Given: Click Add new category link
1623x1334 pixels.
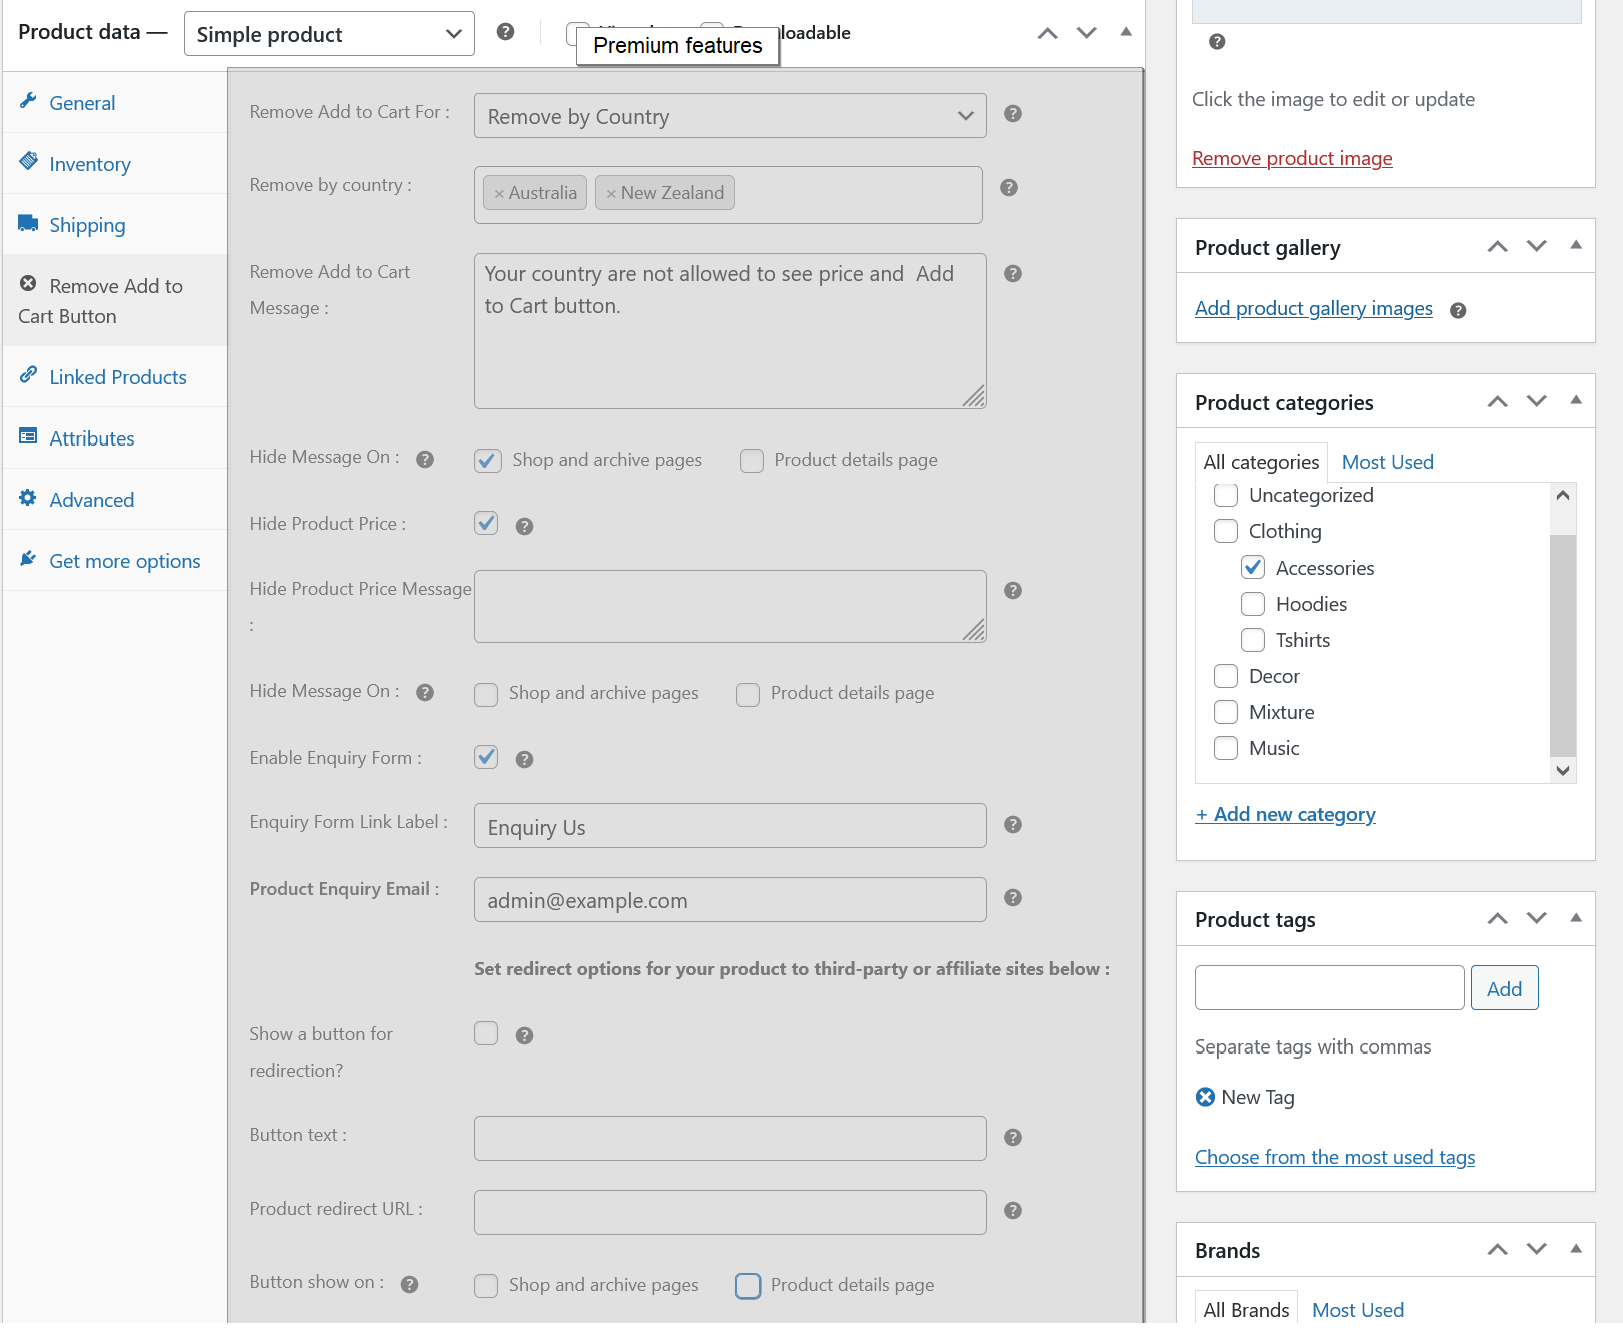Looking at the screenshot, I should (x=1286, y=814).
